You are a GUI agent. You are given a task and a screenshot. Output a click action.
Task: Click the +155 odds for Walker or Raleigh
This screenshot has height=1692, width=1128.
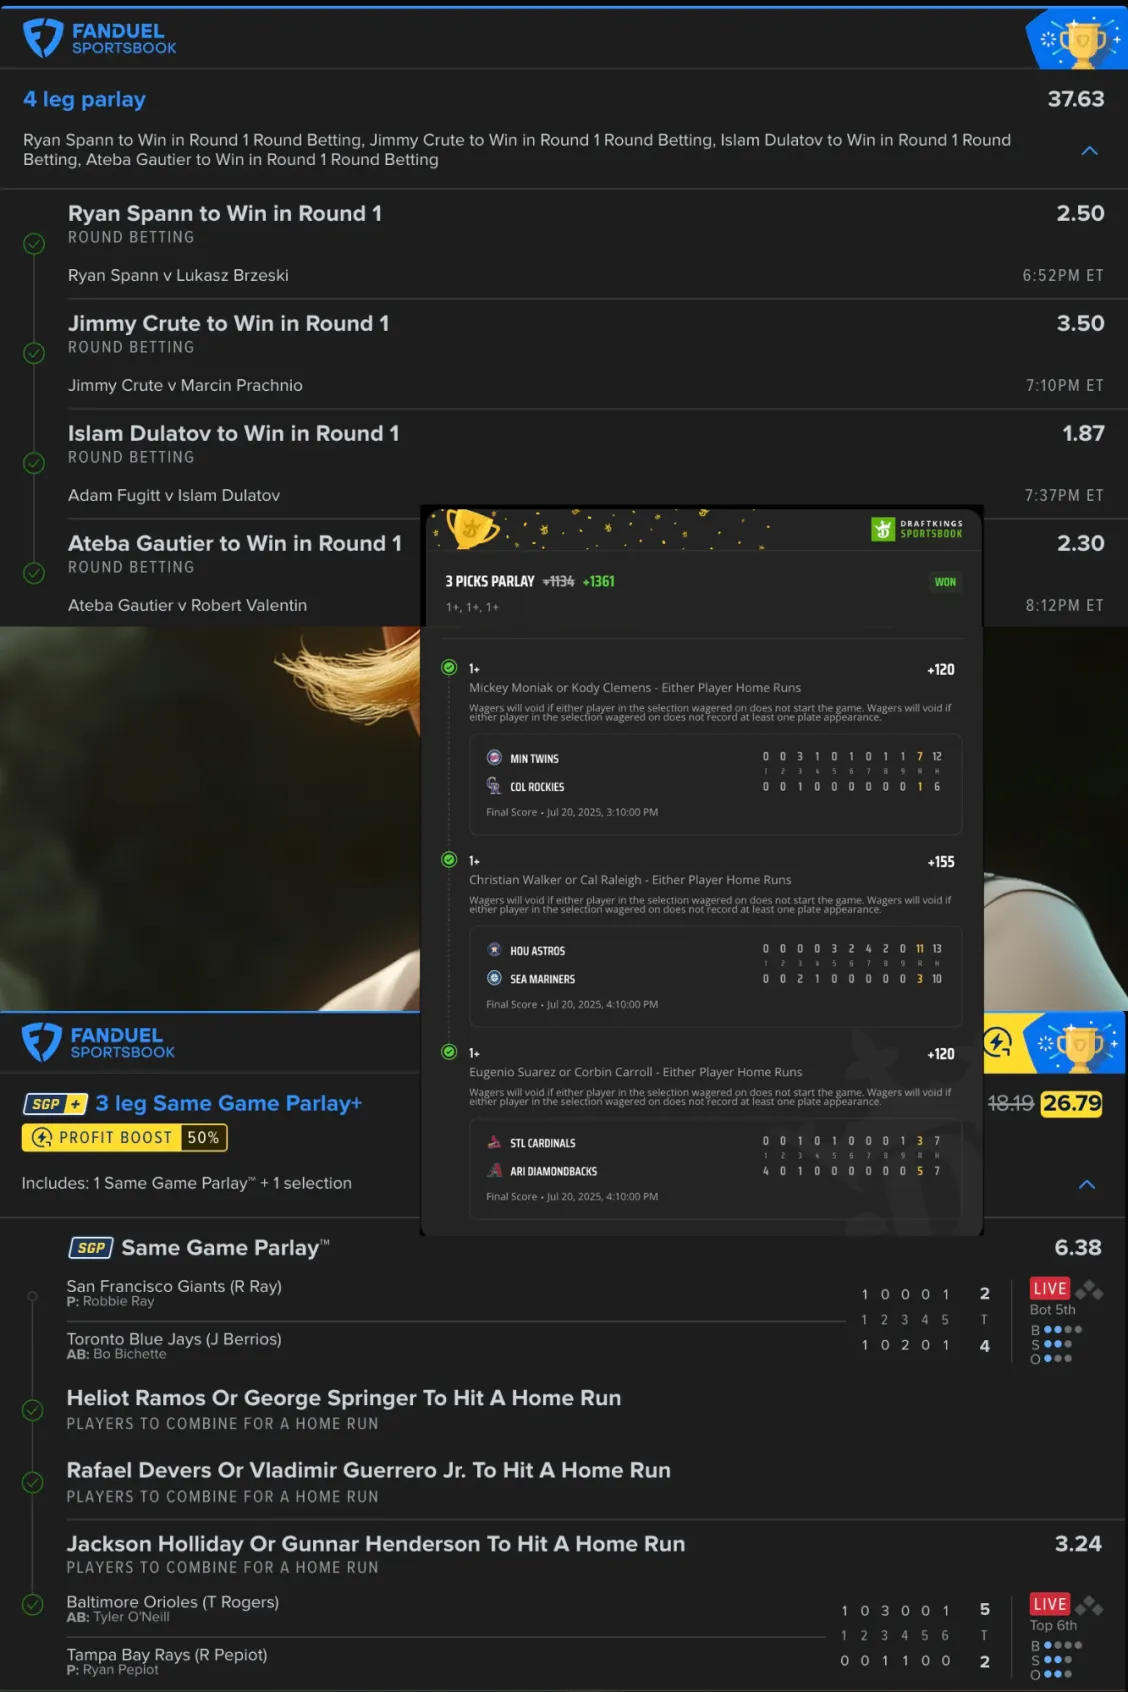point(941,861)
